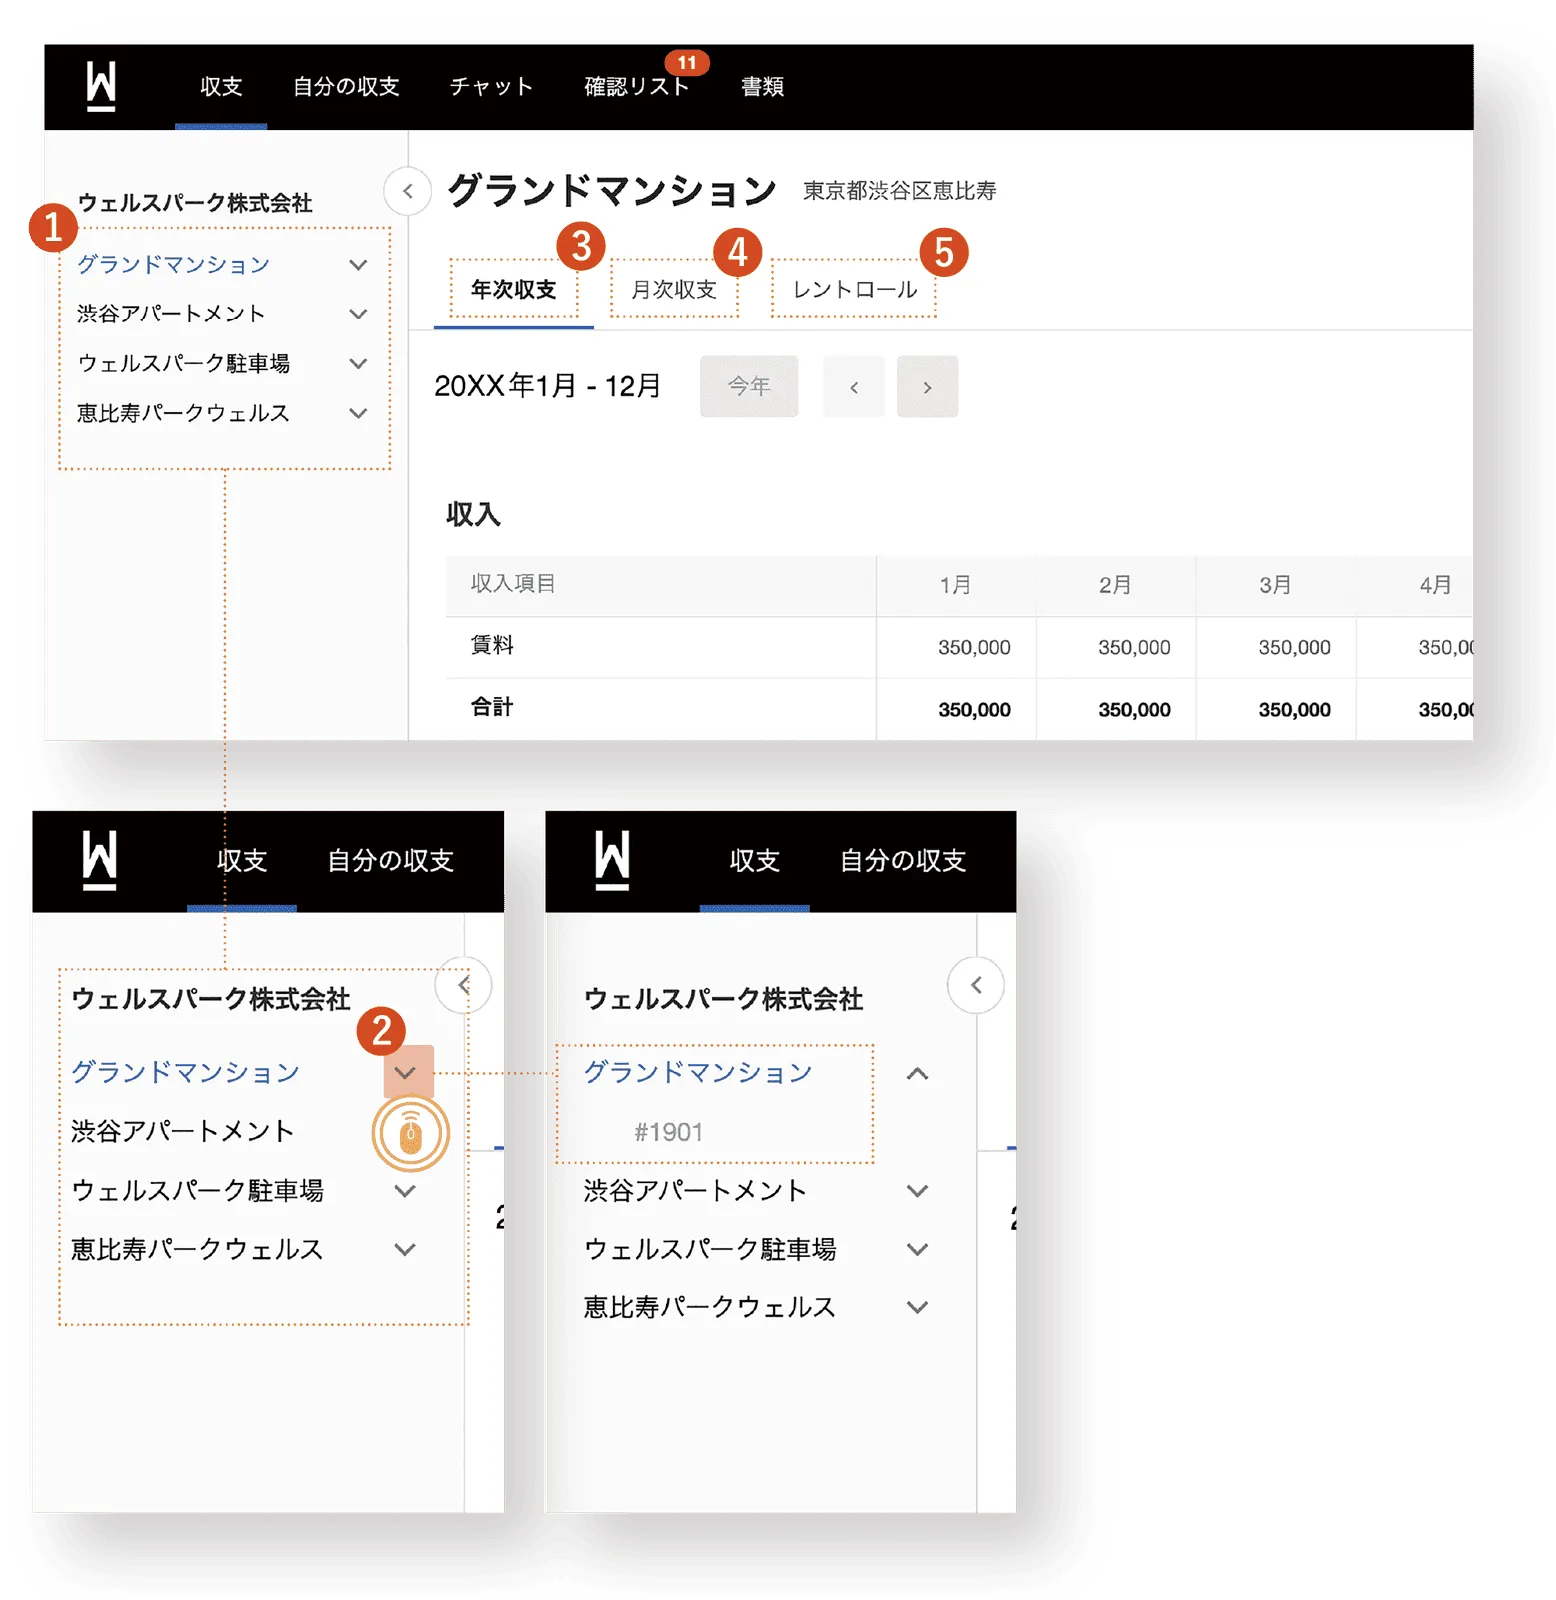Select 渋谷アパートメント in bottom-left window

pos(183,1131)
